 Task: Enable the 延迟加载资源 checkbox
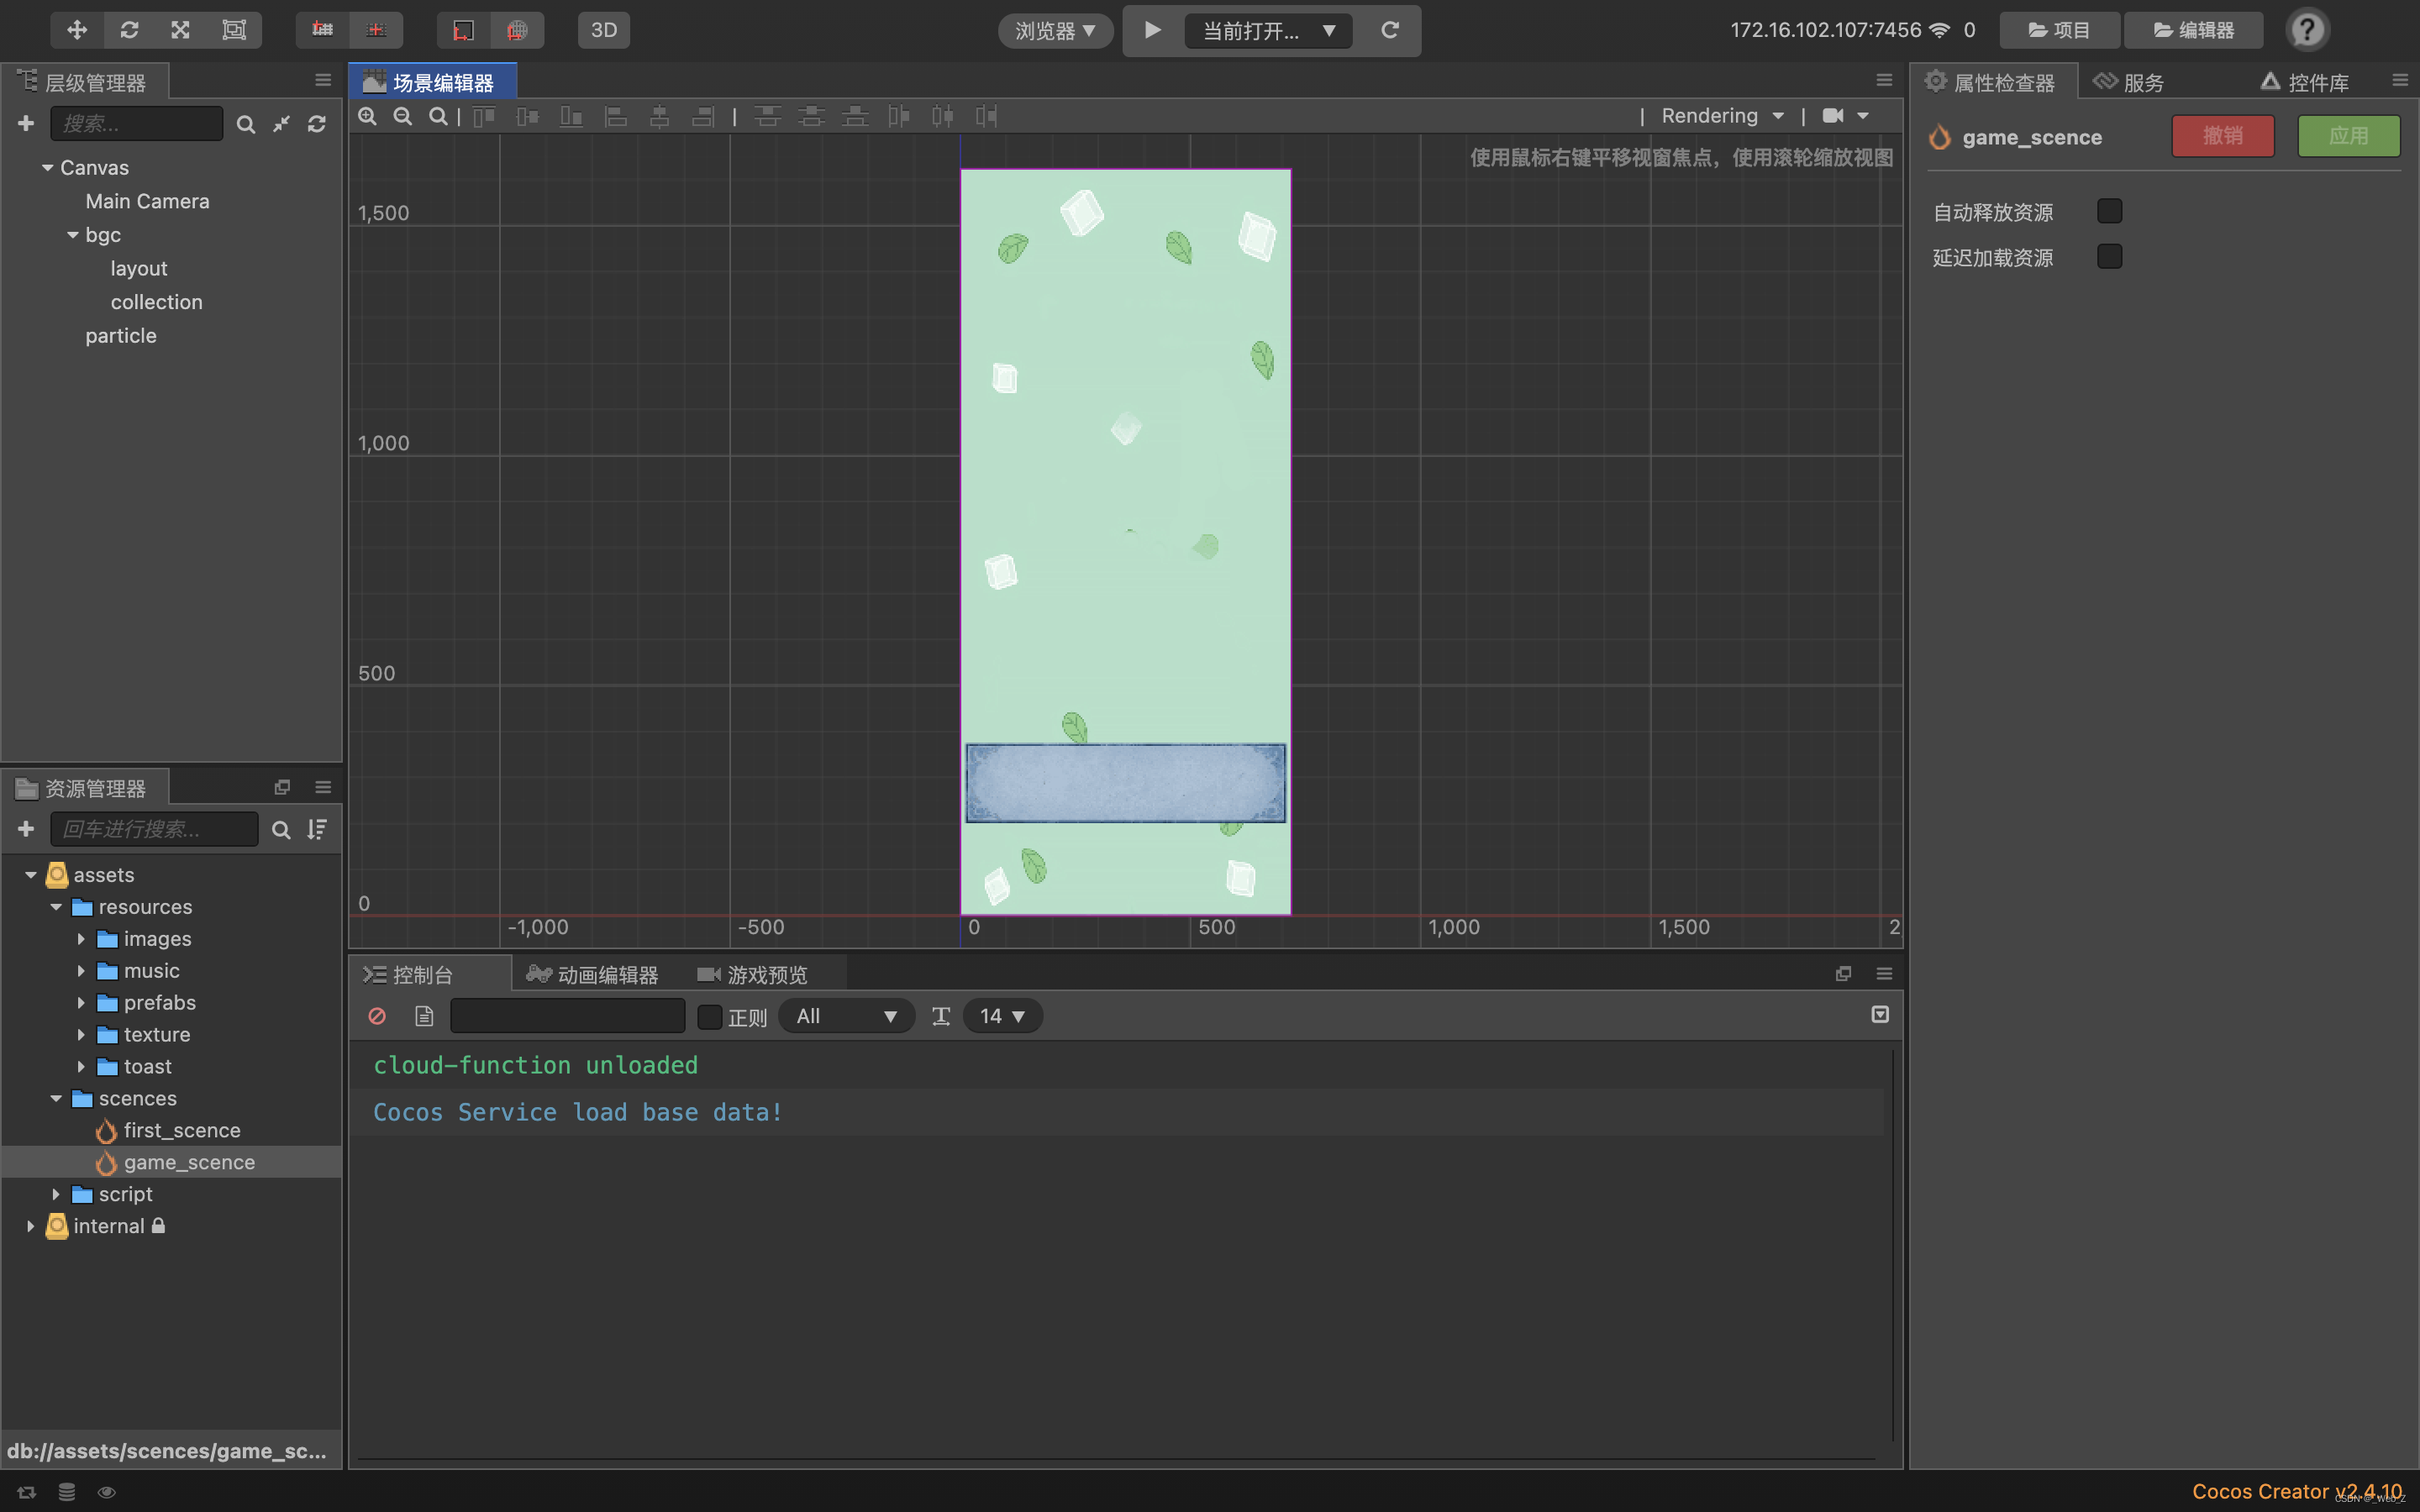coord(2109,257)
